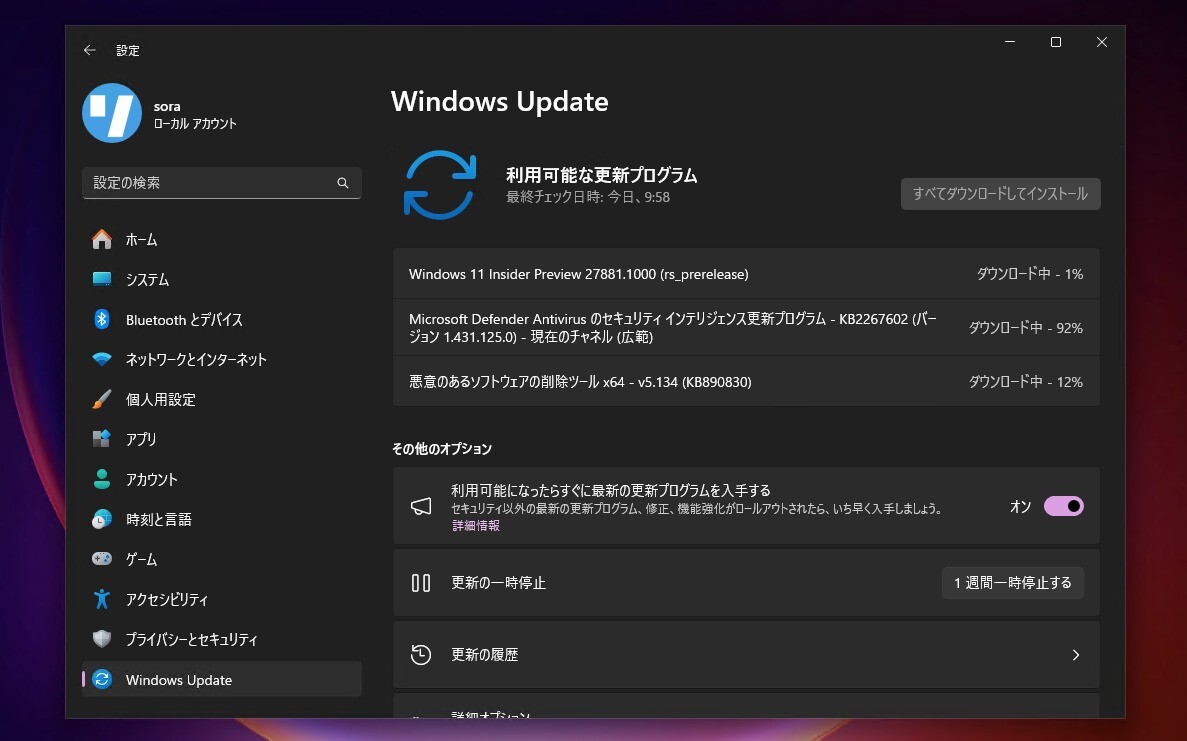Click the アクセシビリティ figure icon
This screenshot has width=1187, height=741.
point(102,599)
